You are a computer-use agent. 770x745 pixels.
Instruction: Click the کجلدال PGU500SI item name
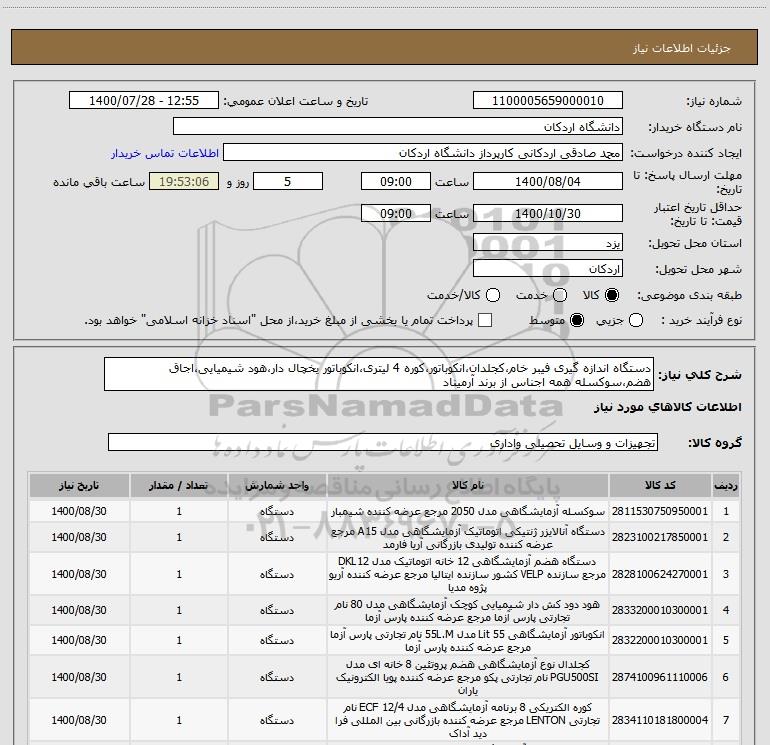tap(468, 677)
